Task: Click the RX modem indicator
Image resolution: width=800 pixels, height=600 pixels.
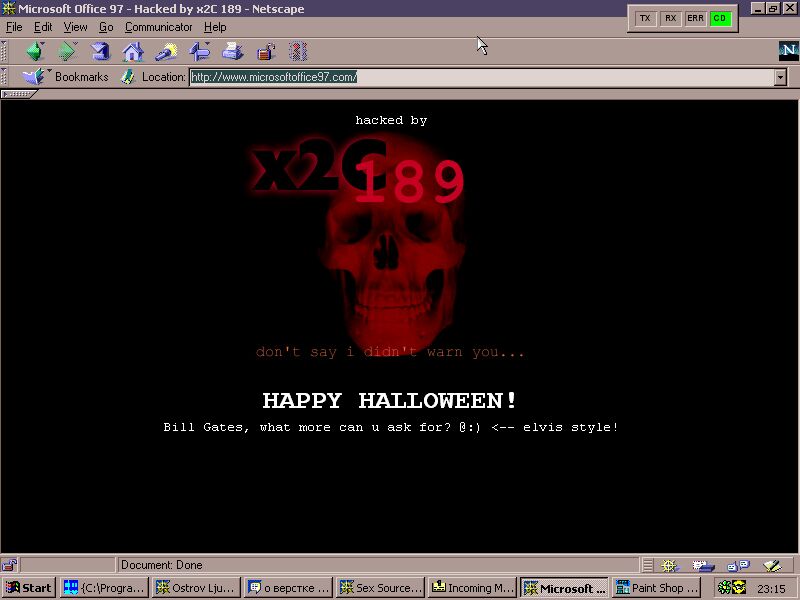Action: click(x=670, y=18)
